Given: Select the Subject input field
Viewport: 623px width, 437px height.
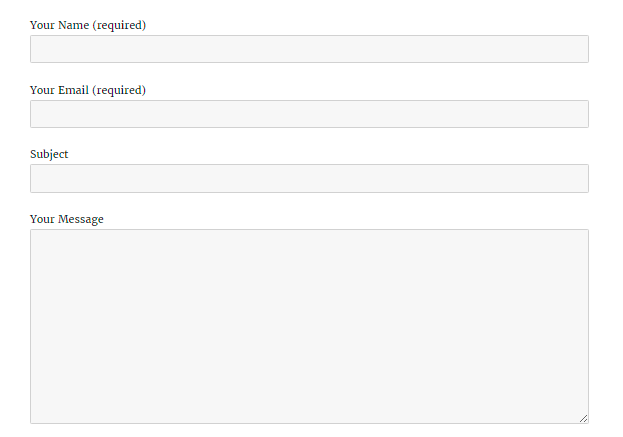Looking at the screenshot, I should [x=309, y=178].
